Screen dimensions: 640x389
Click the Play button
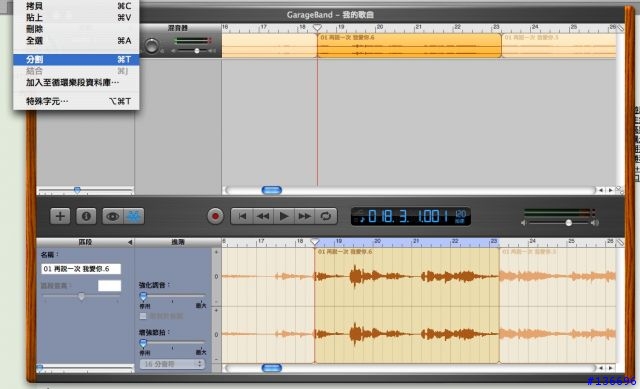click(284, 216)
